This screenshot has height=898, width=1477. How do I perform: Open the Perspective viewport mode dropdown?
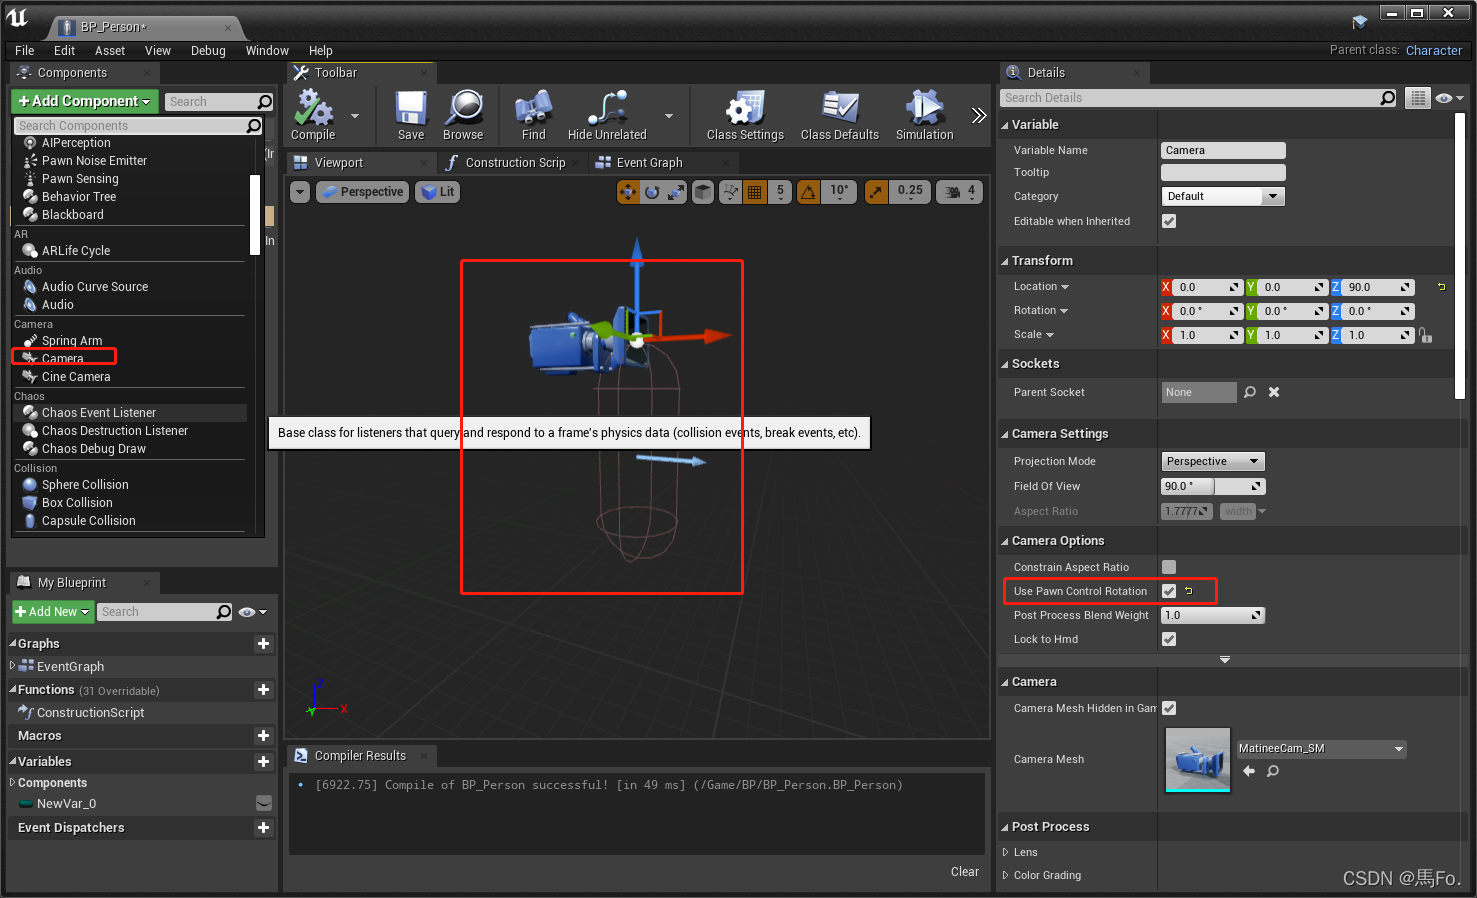pyautogui.click(x=362, y=191)
